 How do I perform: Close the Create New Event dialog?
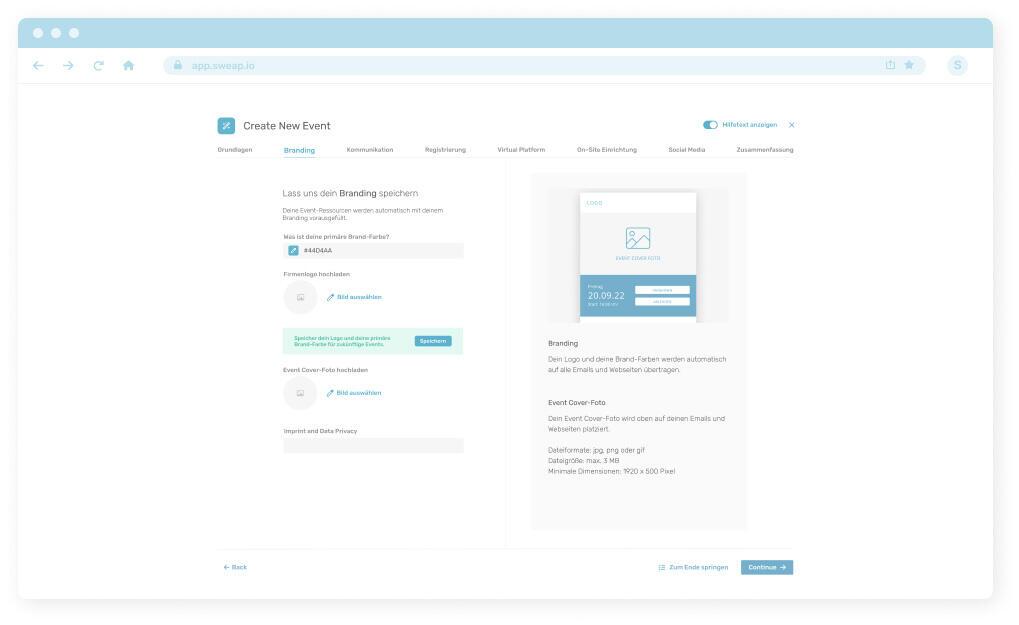pos(791,125)
